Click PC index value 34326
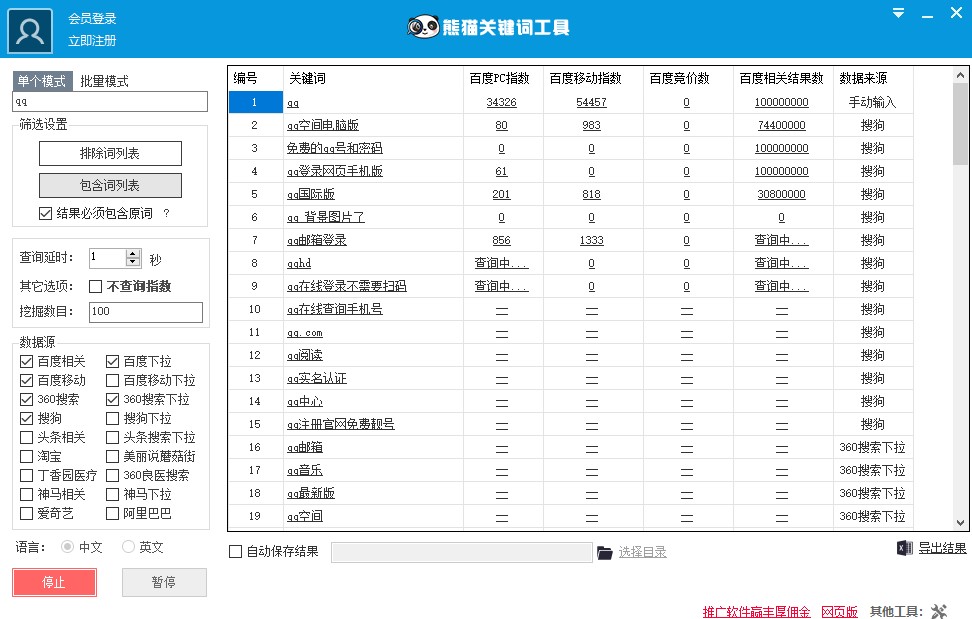The image size is (972, 619). [x=501, y=102]
